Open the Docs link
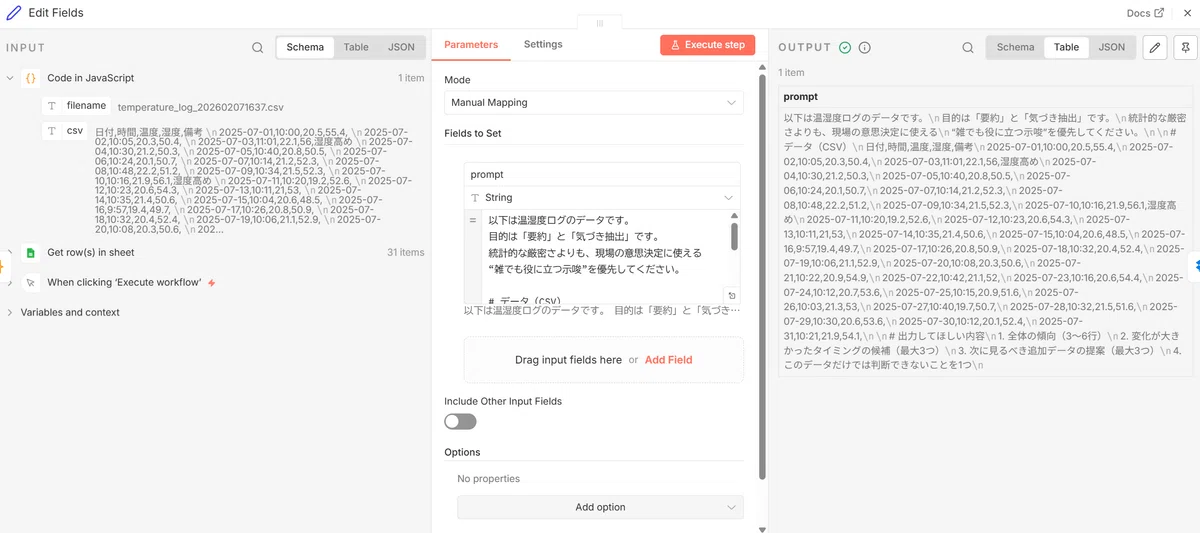1200x533 pixels. [x=1145, y=13]
